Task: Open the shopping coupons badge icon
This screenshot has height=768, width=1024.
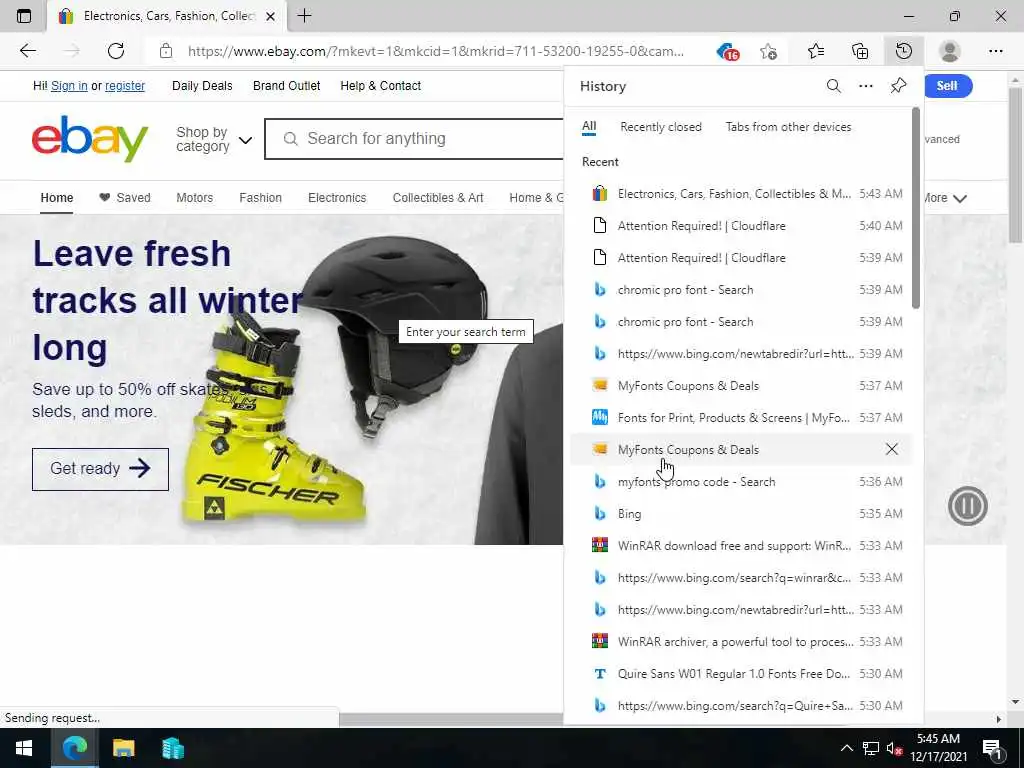Action: pos(728,52)
